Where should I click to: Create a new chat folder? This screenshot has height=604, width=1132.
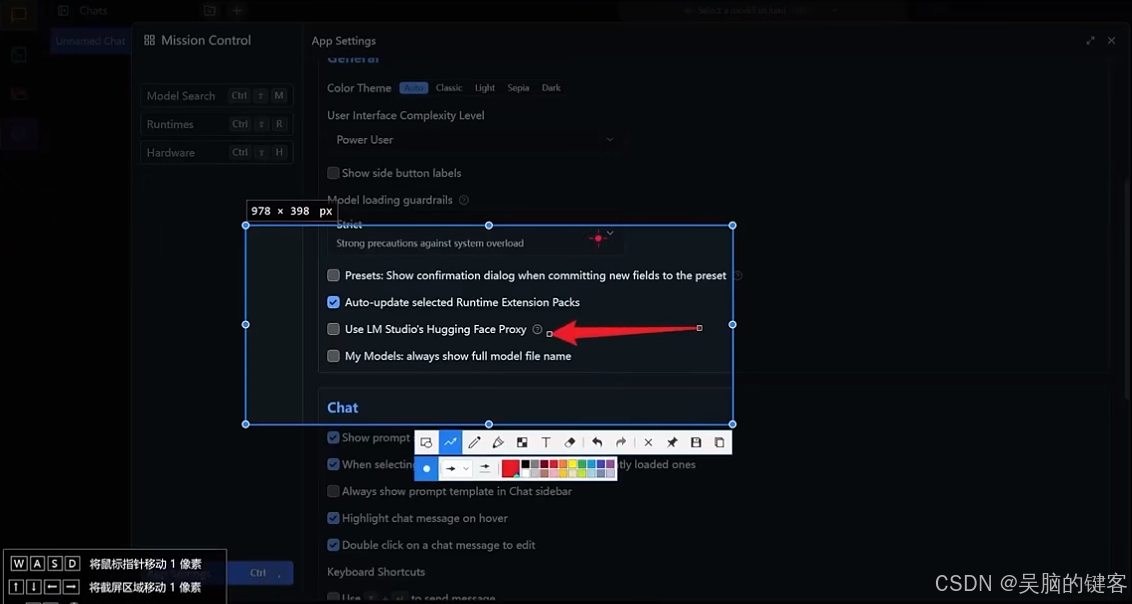pyautogui.click(x=209, y=11)
